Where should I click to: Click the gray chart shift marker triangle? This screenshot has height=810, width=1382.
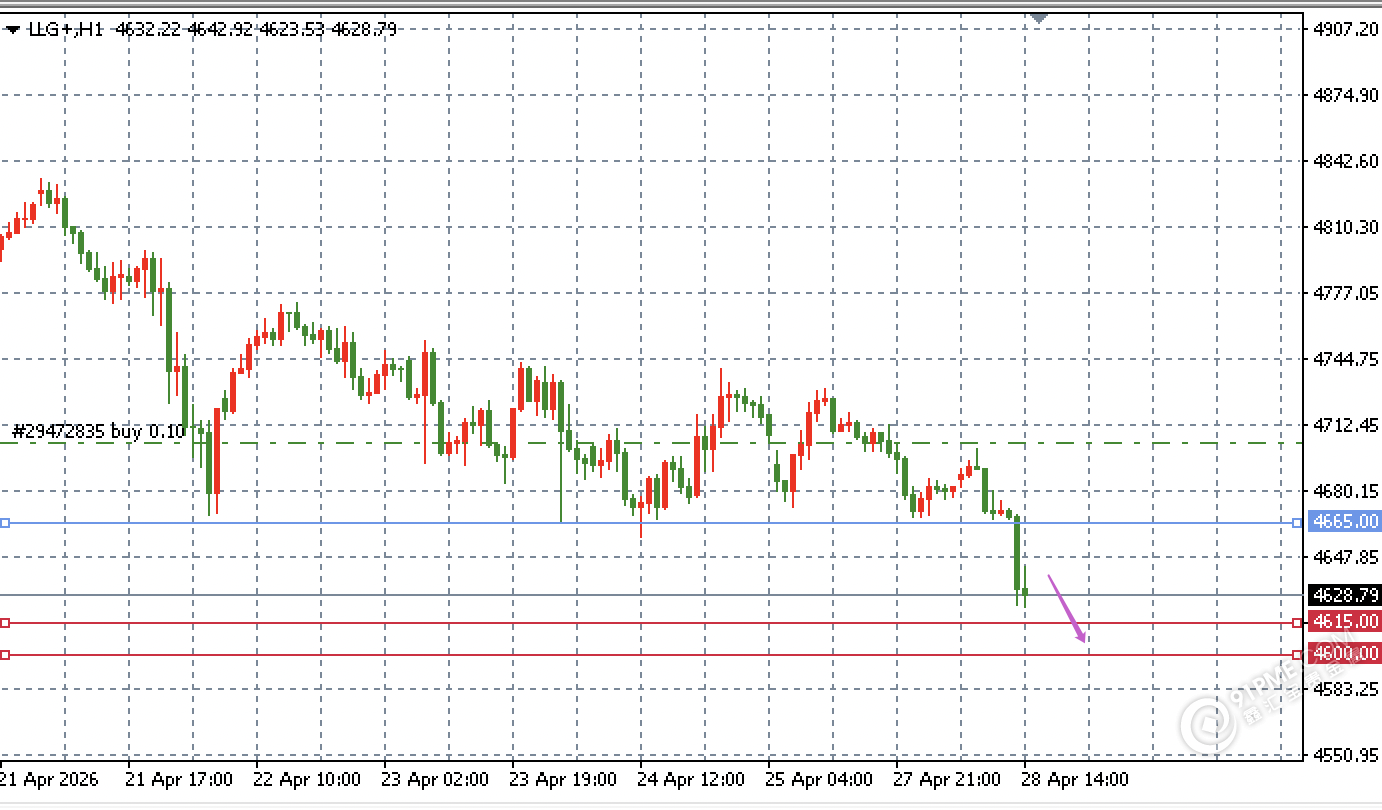tap(1040, 18)
